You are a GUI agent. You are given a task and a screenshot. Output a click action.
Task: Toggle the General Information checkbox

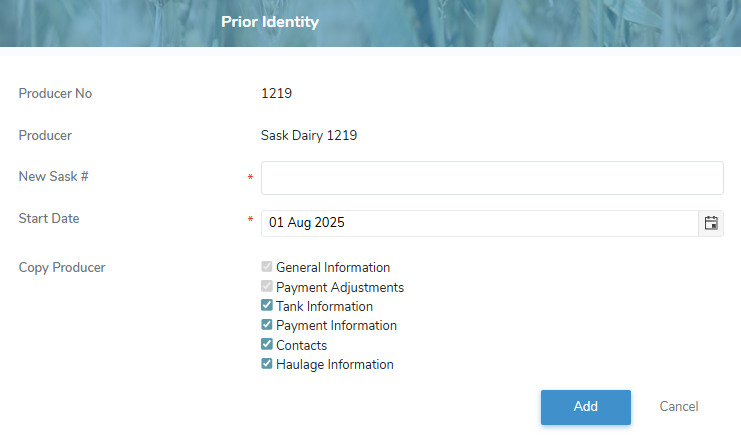tap(267, 267)
